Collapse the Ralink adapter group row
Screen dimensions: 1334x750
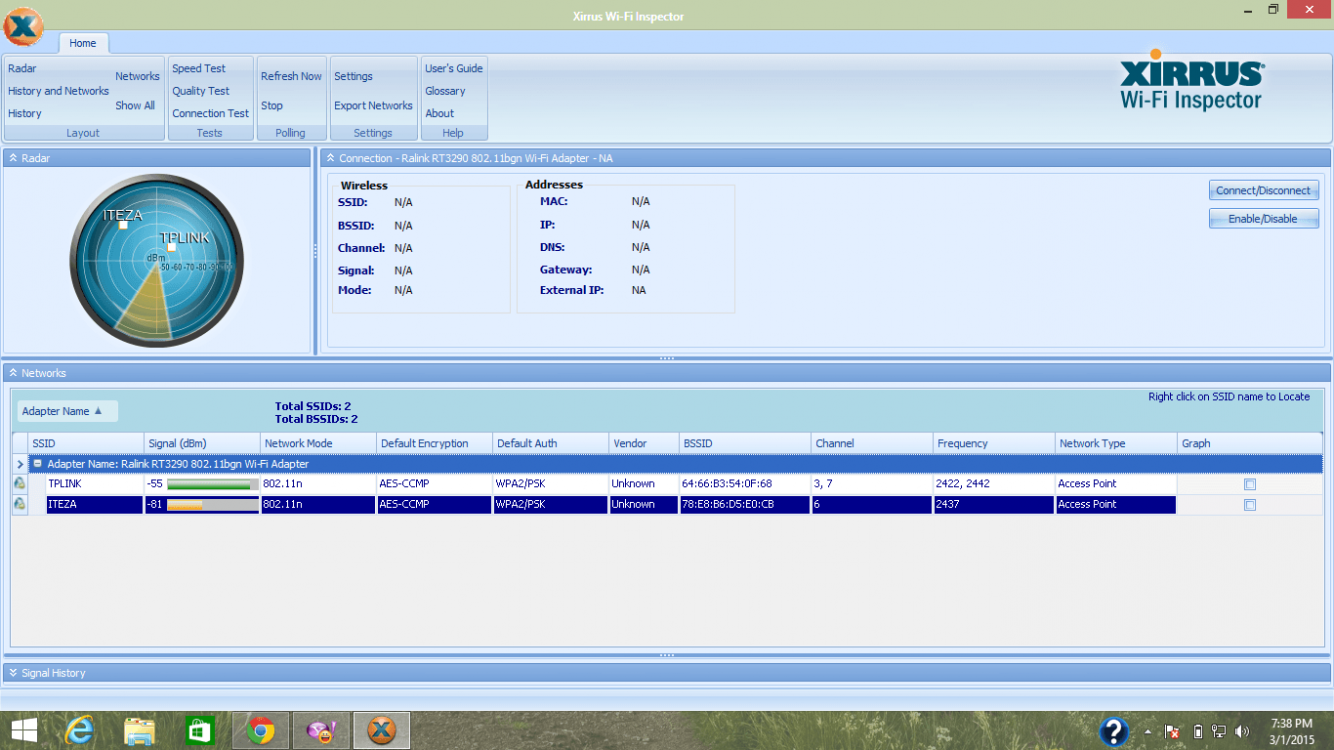pyautogui.click(x=37, y=464)
